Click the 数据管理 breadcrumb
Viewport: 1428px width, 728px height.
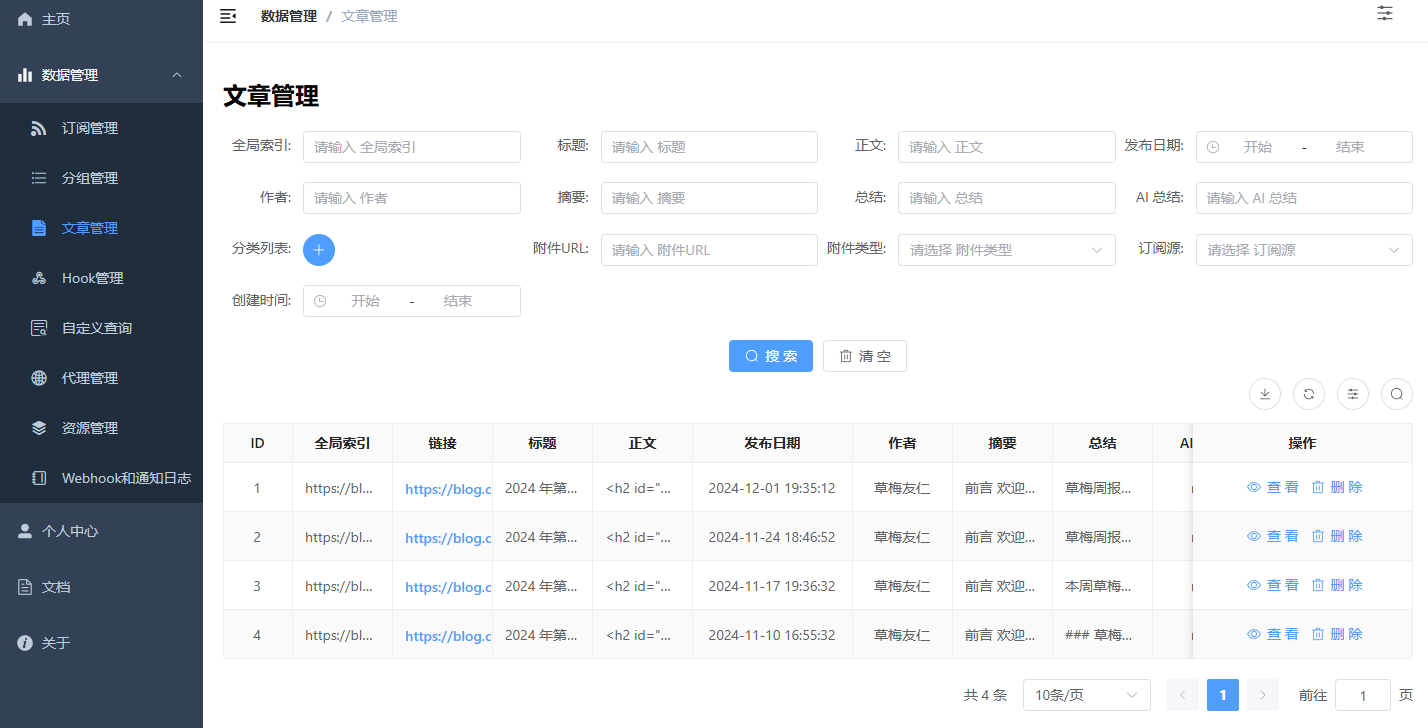click(x=289, y=16)
